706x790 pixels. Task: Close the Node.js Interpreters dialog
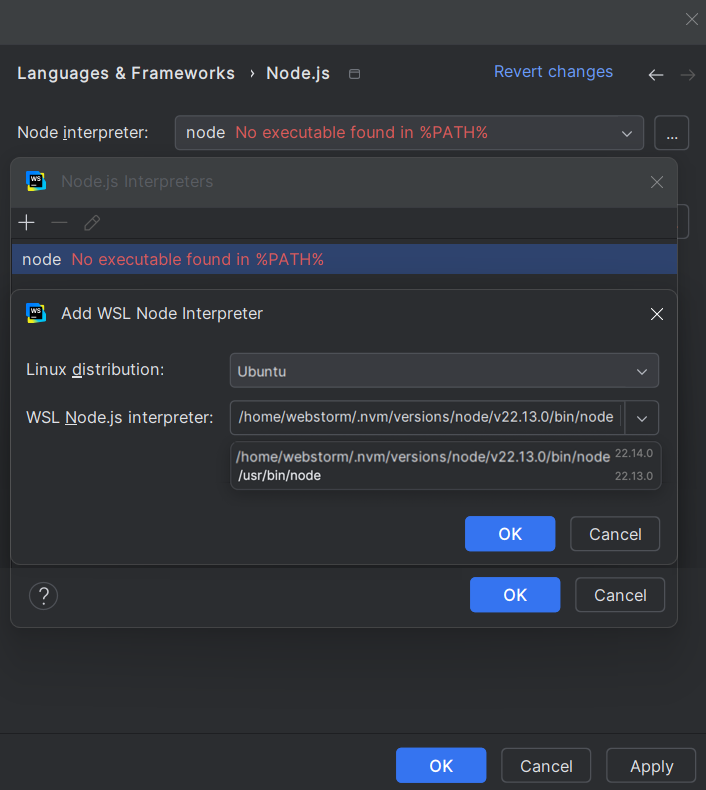(657, 182)
